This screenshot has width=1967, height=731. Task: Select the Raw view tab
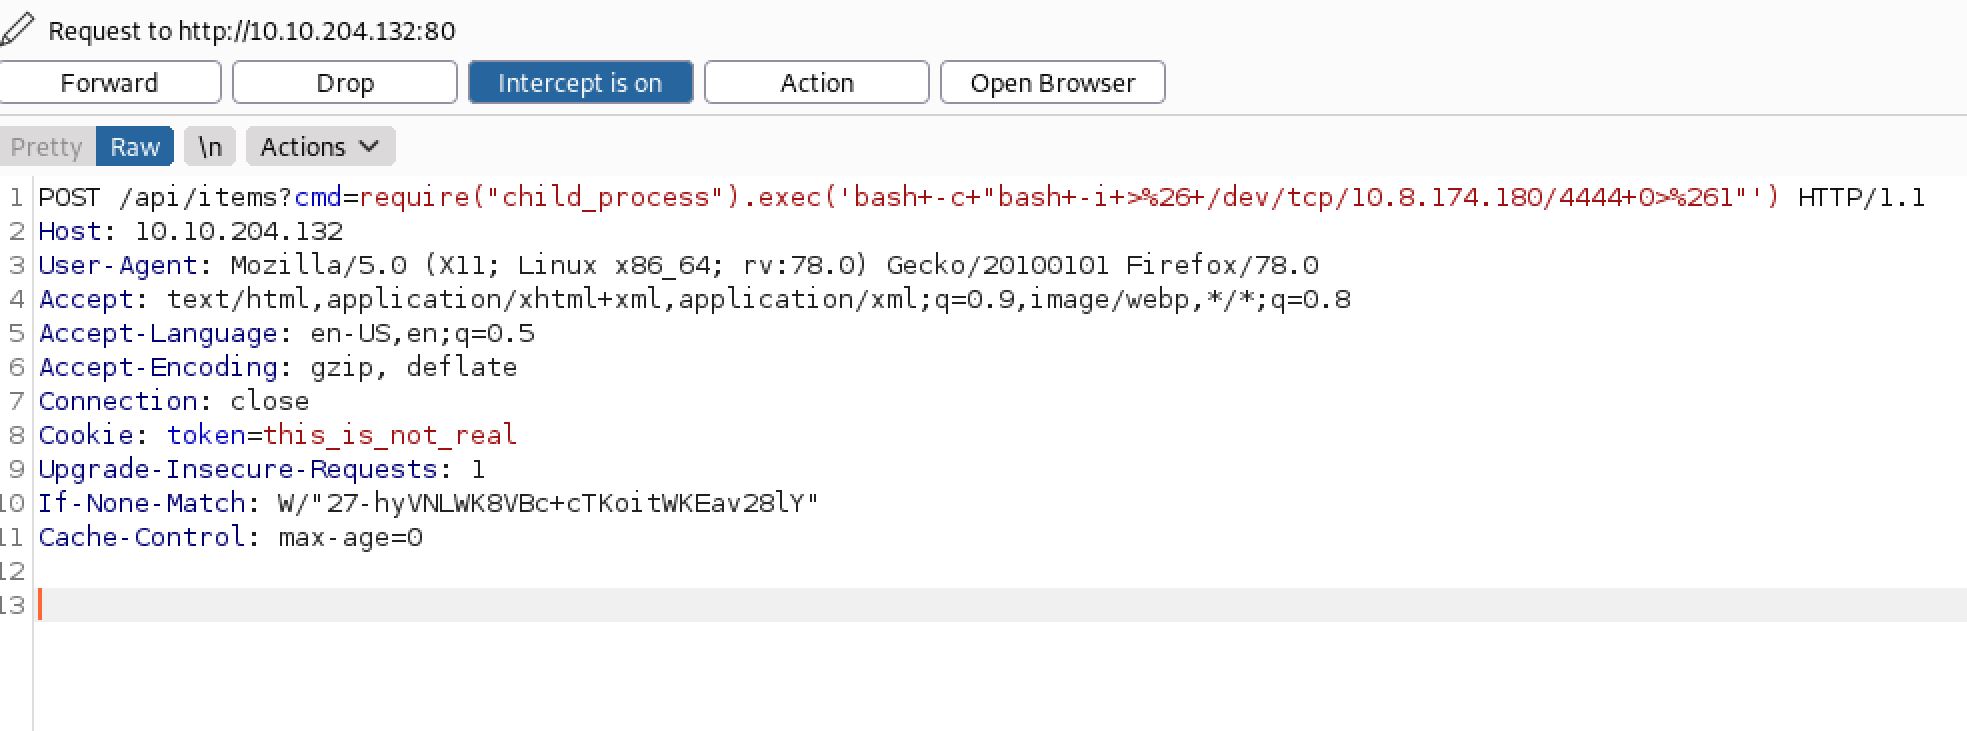click(135, 147)
